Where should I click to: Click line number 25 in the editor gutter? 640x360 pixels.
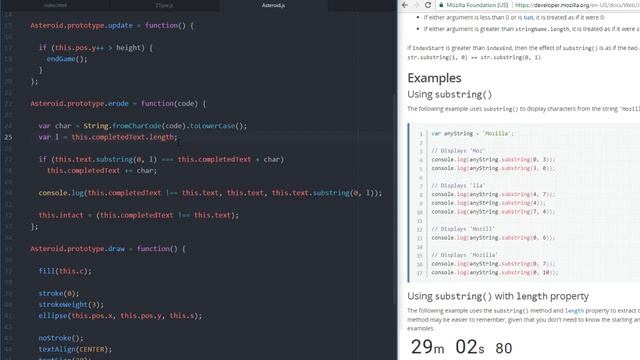8,137
